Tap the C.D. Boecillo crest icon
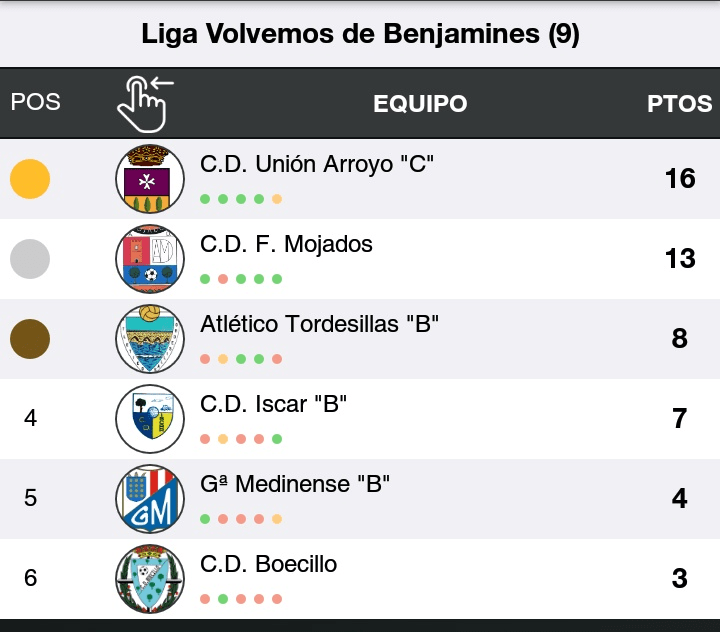Image resolution: width=720 pixels, height=632 pixels. (x=150, y=578)
